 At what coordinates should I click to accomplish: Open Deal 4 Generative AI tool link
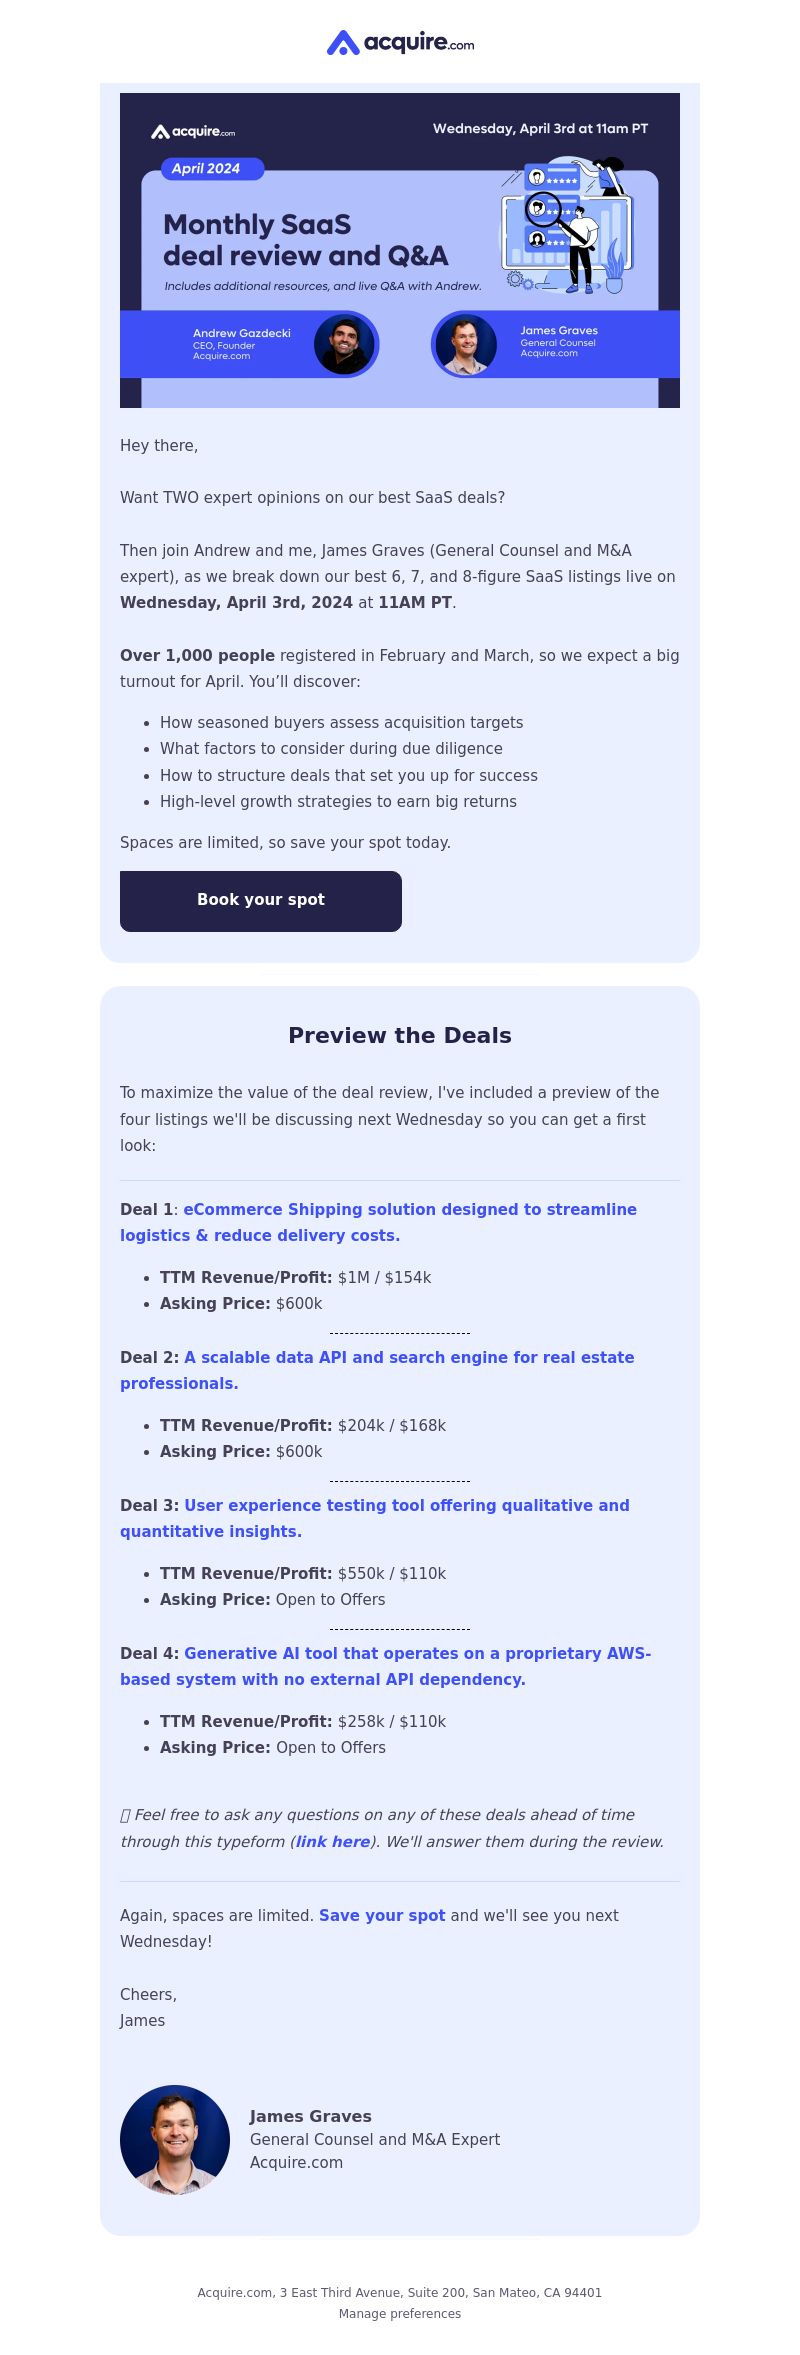[386, 1666]
